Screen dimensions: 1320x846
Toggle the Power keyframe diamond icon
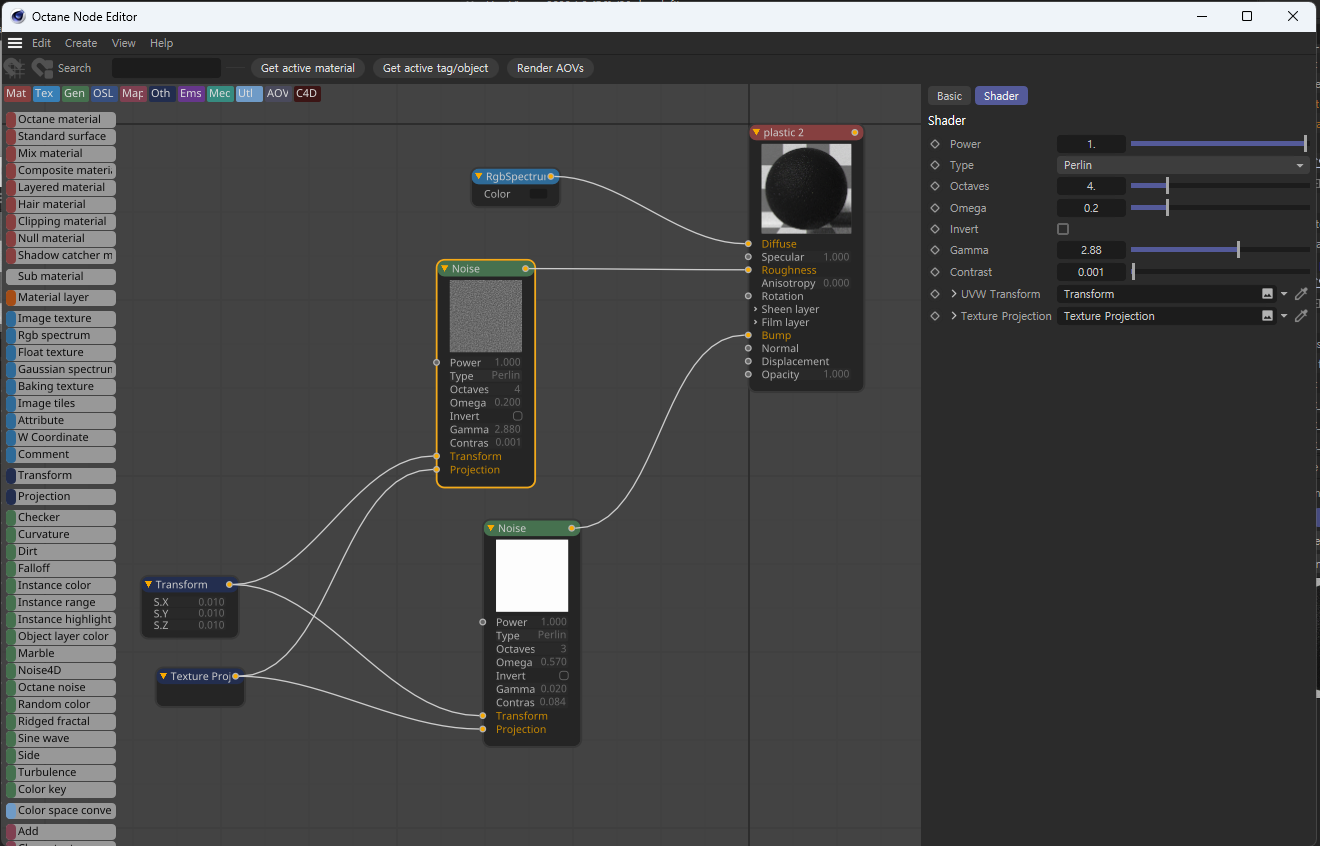pos(935,144)
